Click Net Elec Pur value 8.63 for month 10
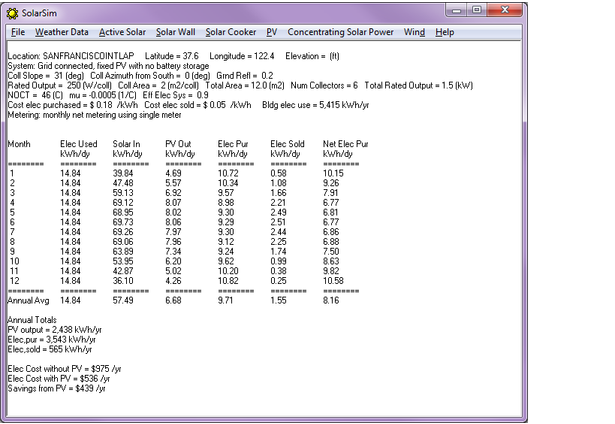Screen dimensions: 615x424 click(x=331, y=262)
